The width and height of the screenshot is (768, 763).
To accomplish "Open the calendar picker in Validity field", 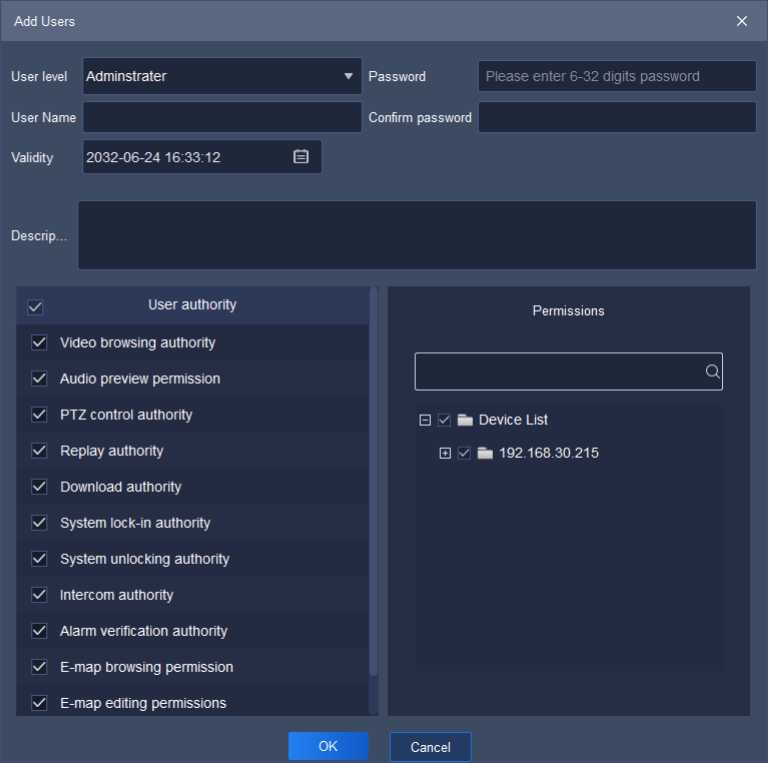I will 301,157.
